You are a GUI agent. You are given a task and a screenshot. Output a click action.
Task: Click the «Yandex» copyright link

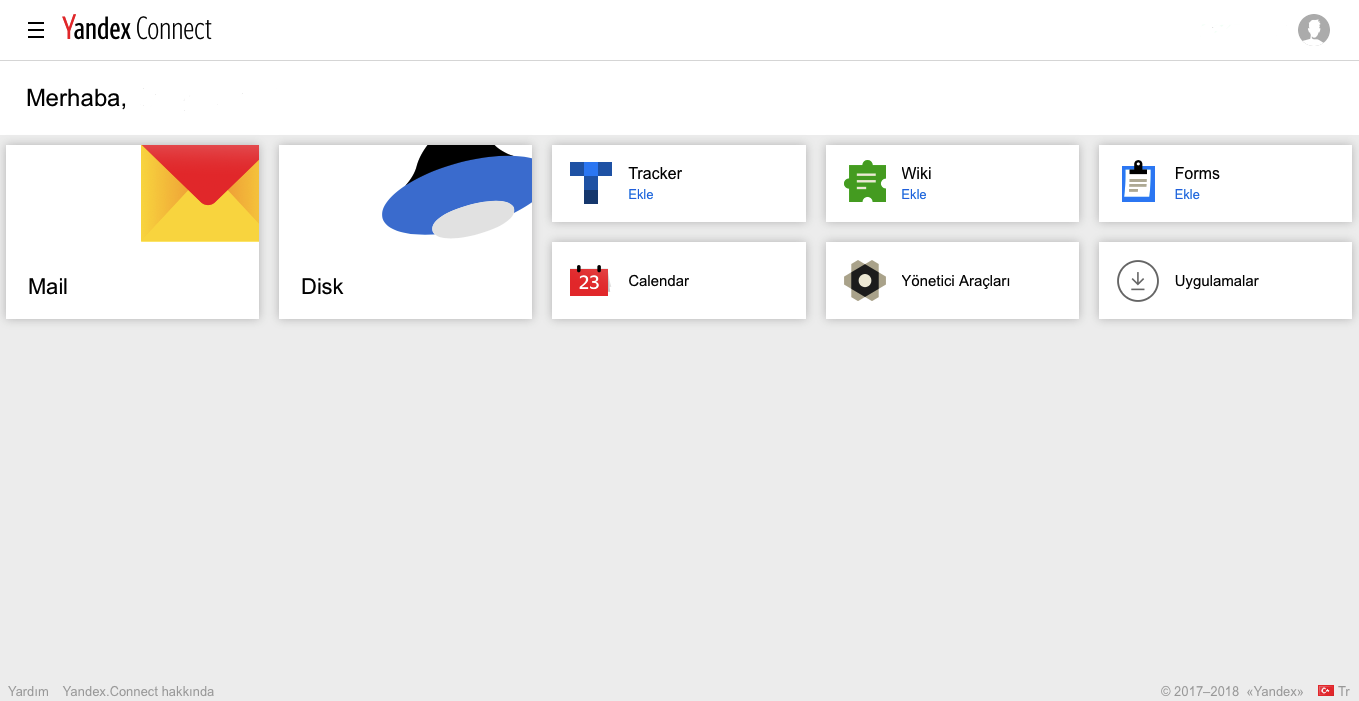1275,691
